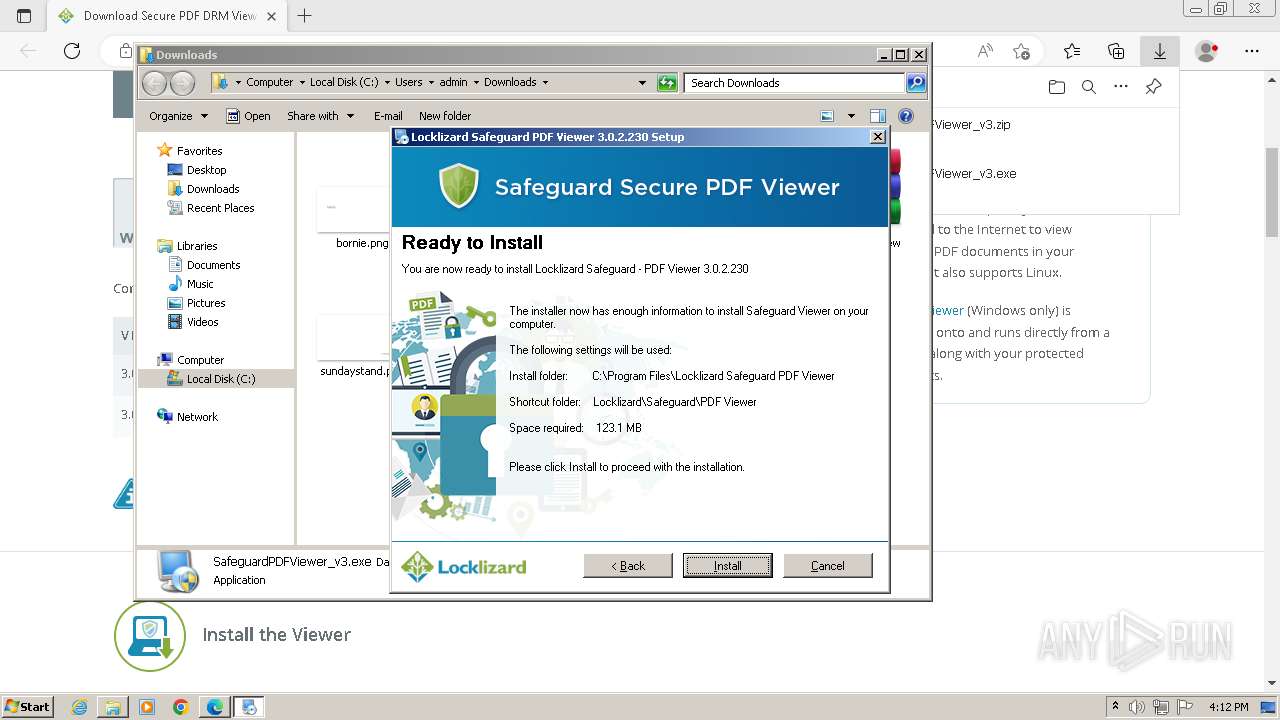Open Windows Explorer from the taskbar
The image size is (1280, 720).
(x=113, y=707)
